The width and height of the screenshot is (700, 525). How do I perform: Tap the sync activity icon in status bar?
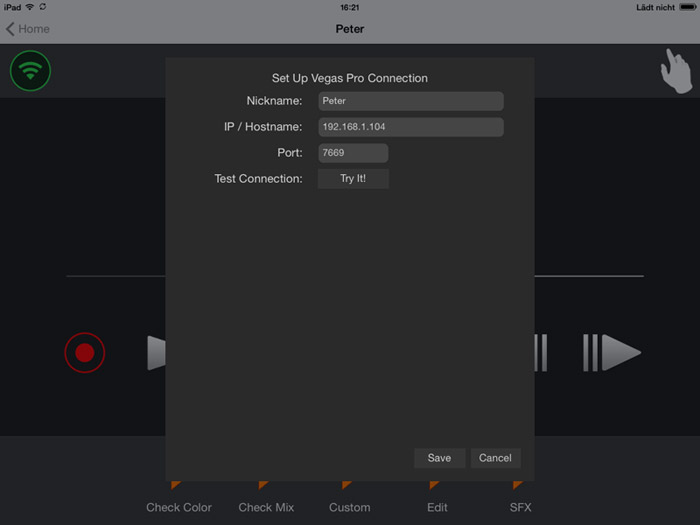pyautogui.click(x=43, y=7)
